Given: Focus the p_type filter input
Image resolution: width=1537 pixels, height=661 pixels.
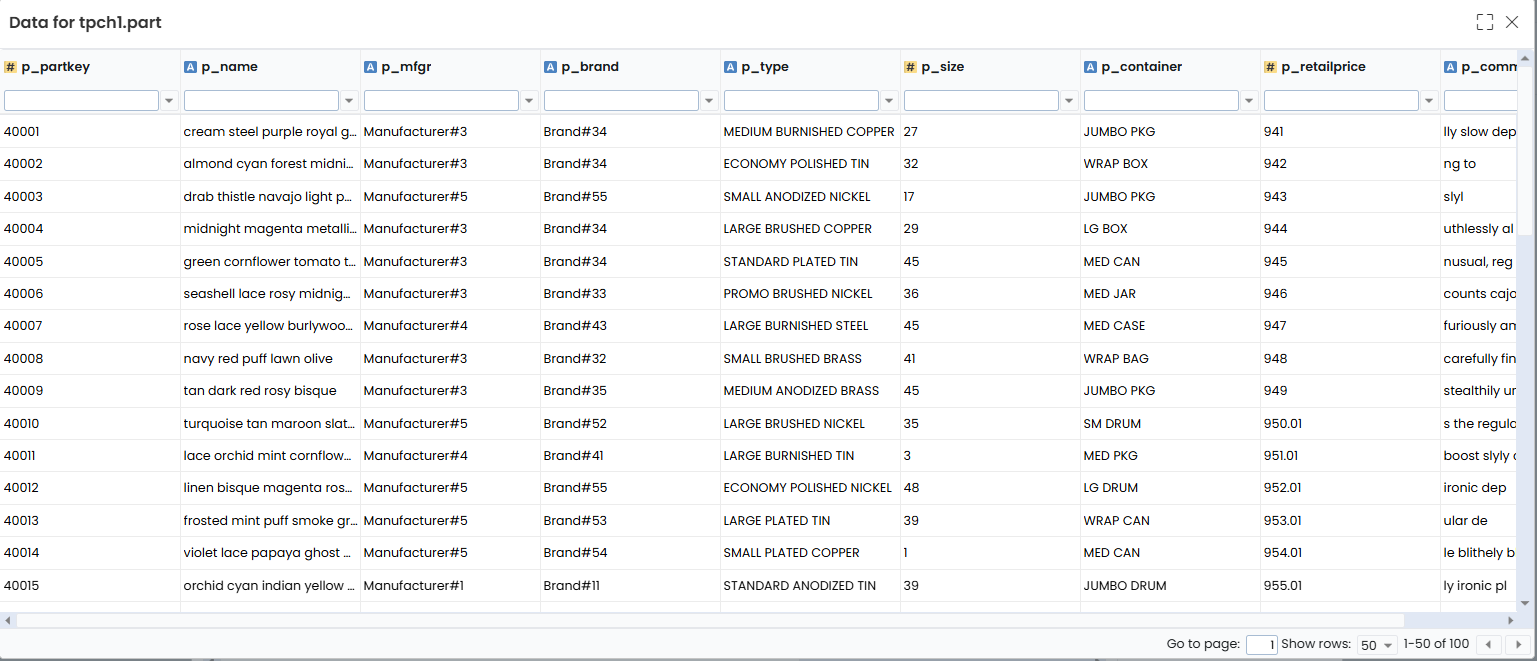Looking at the screenshot, I should coord(801,101).
